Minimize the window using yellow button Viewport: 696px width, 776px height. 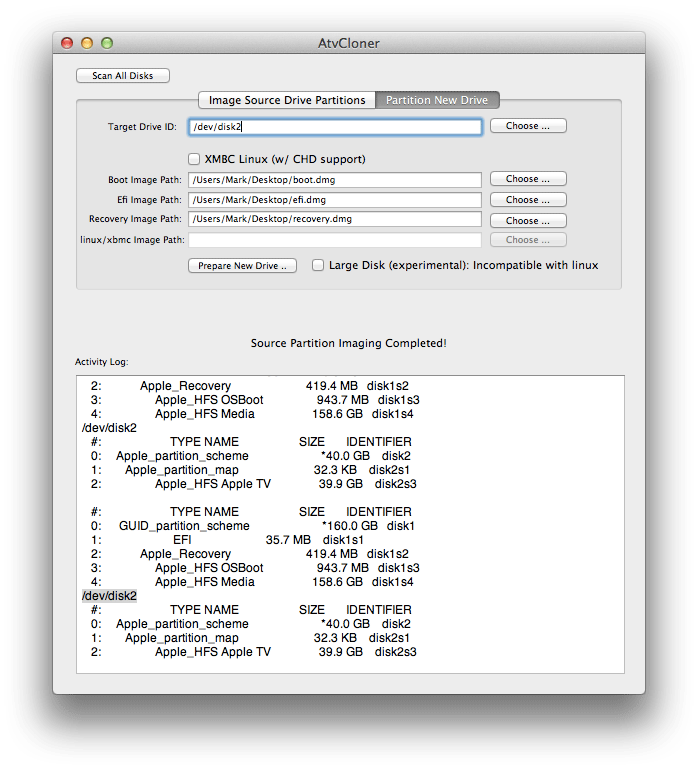87,43
